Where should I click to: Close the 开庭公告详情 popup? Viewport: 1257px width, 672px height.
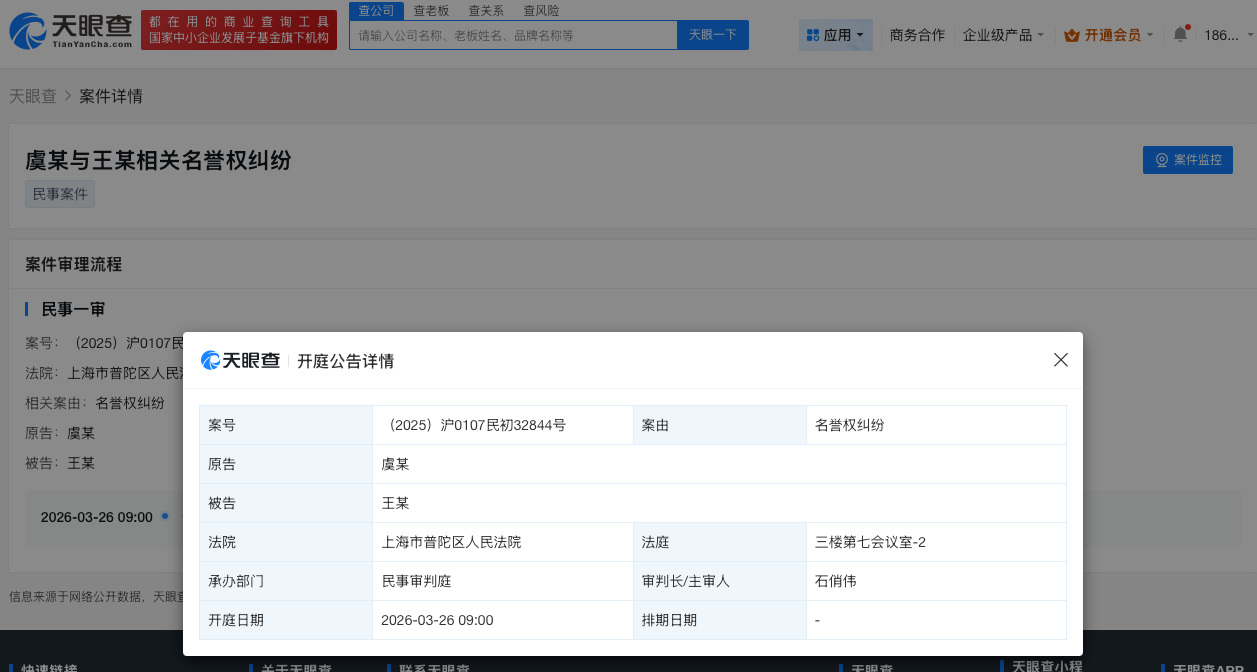(1060, 359)
